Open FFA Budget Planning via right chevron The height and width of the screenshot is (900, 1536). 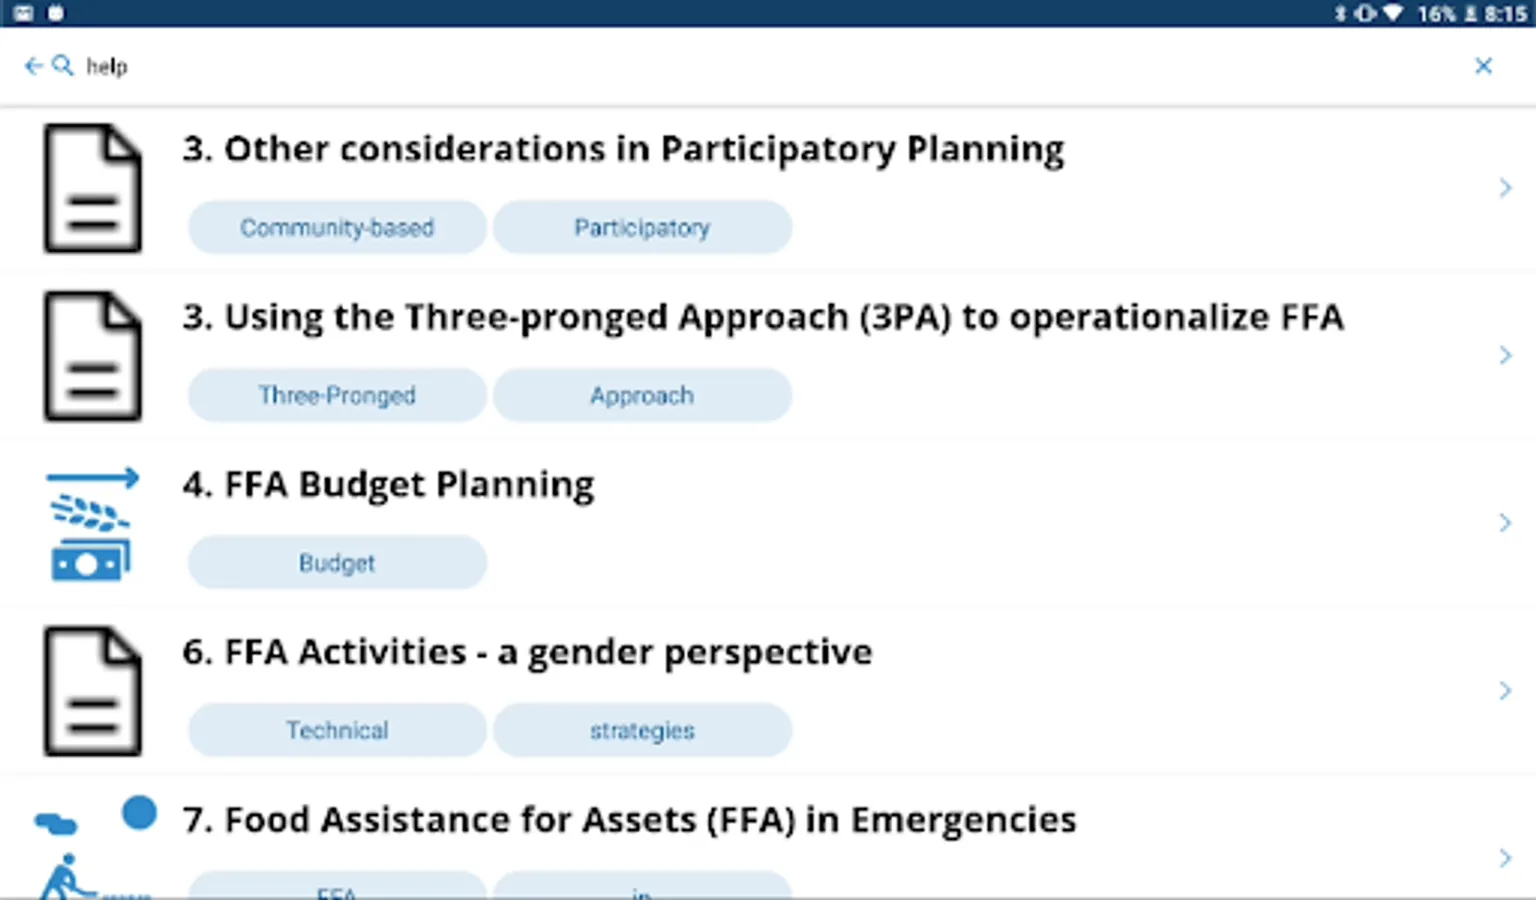point(1505,523)
